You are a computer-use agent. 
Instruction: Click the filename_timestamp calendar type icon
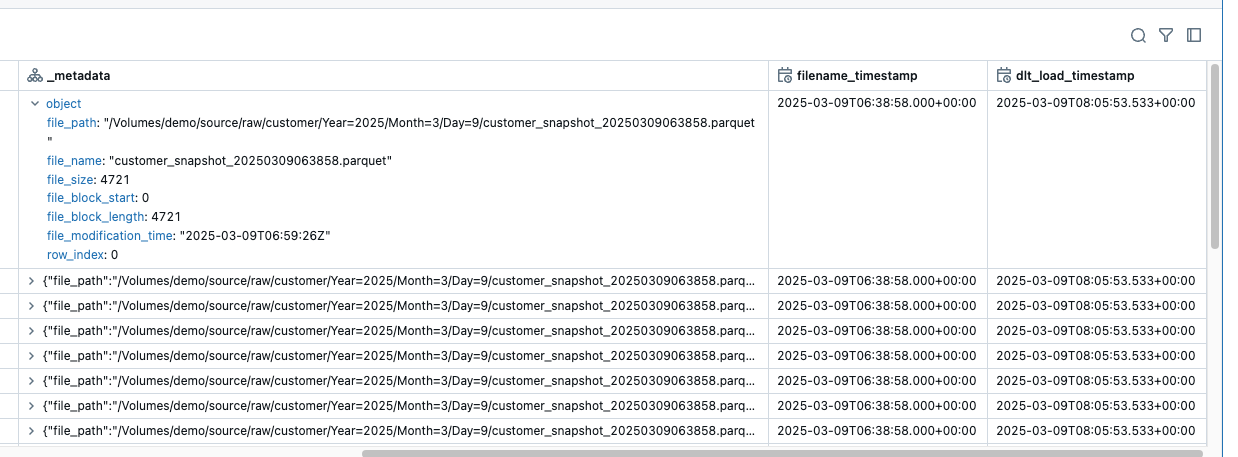(x=785, y=76)
